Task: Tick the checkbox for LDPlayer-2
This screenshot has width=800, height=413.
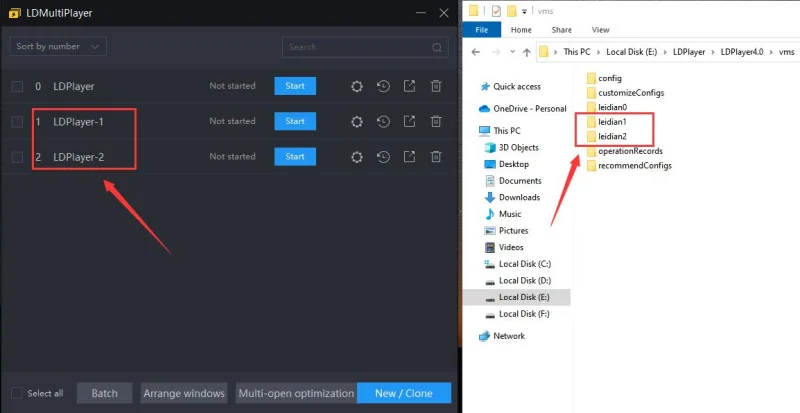Action: pos(17,157)
